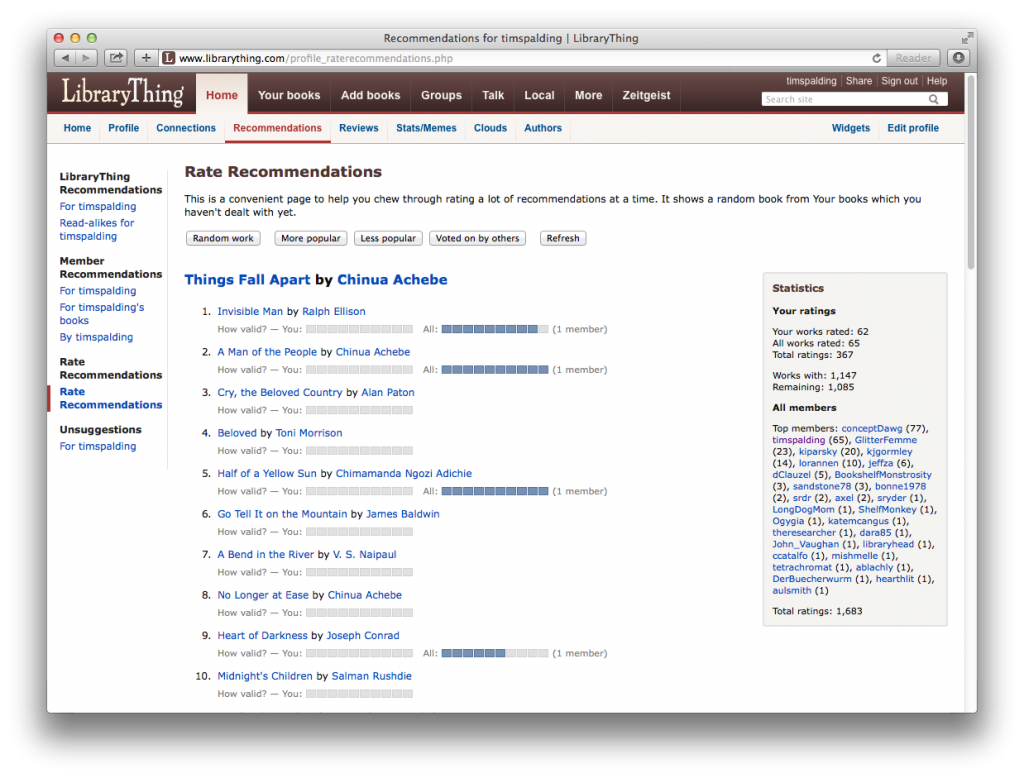The image size is (1024, 778).
Task: Go forward with the browser forward arrow
Action: [86, 58]
